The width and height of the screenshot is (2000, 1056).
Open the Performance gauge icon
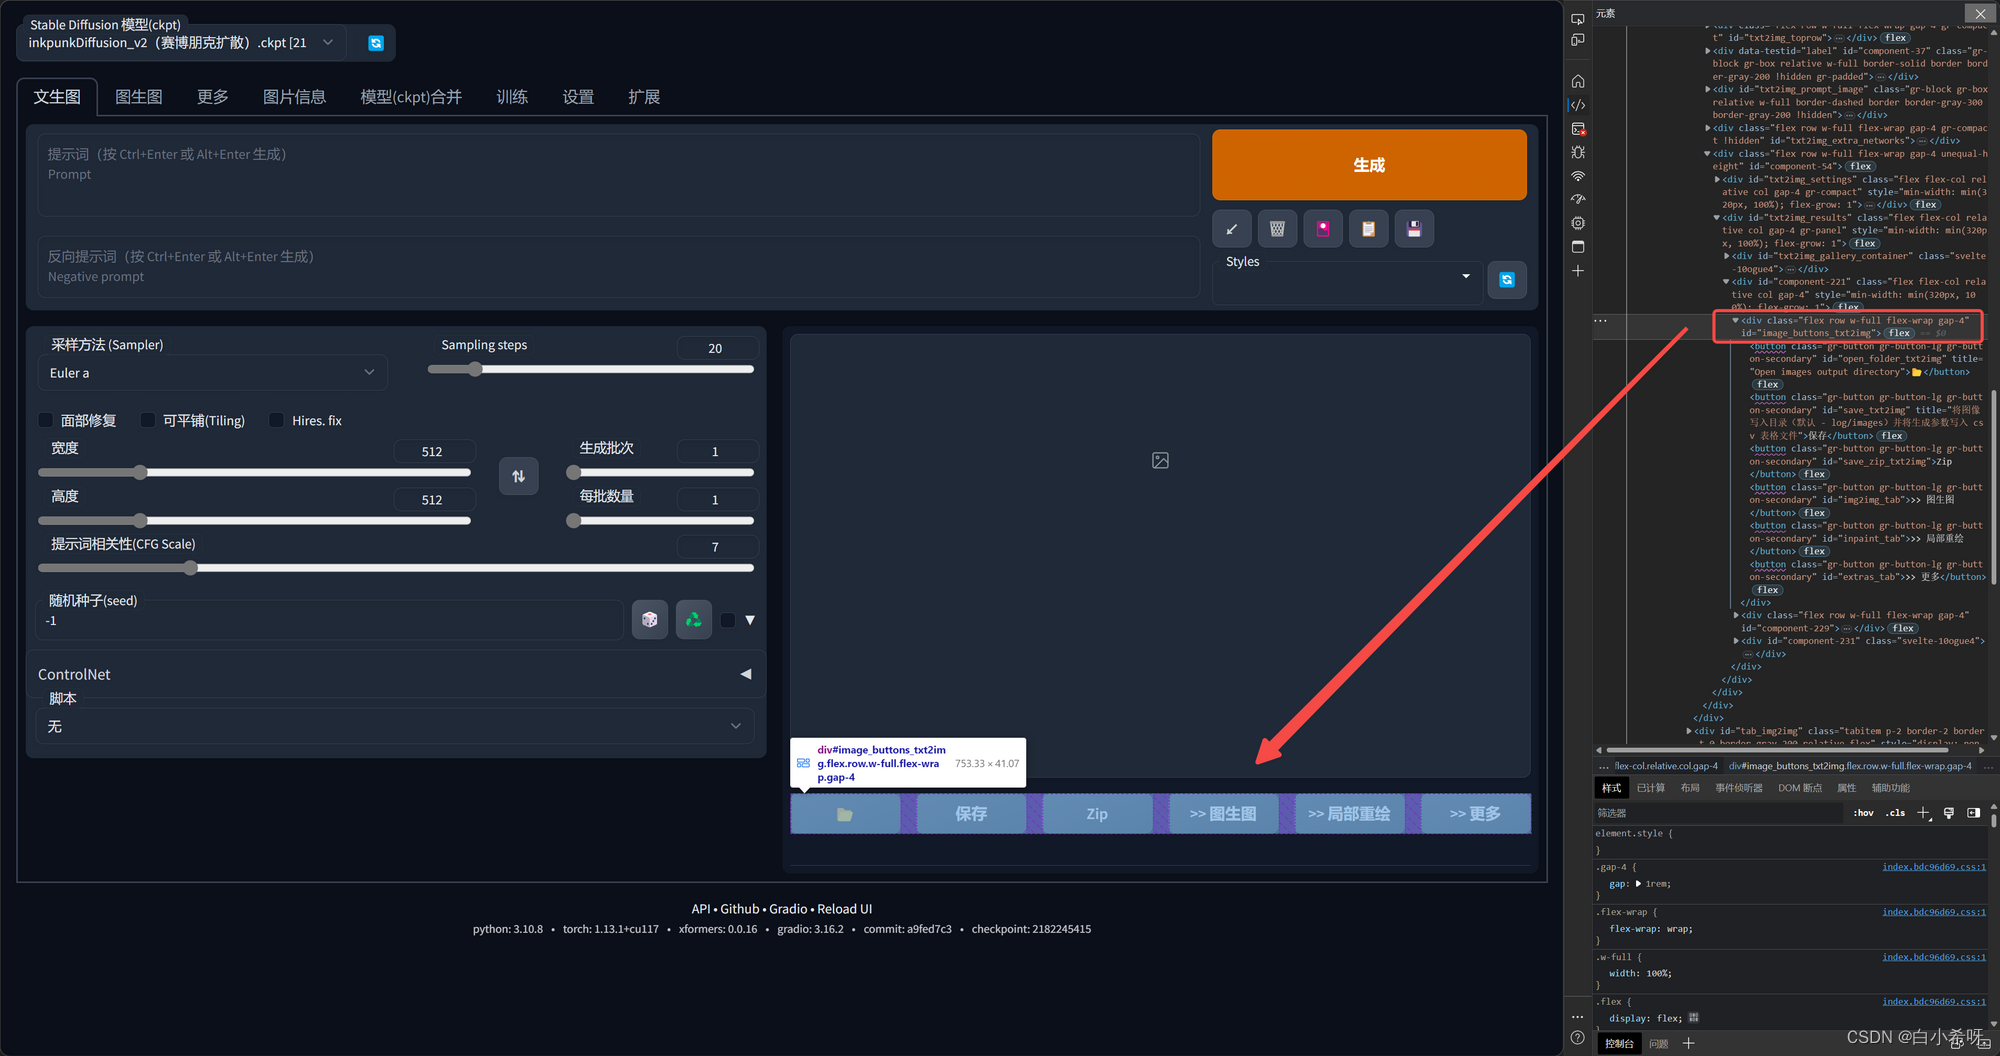point(1578,199)
